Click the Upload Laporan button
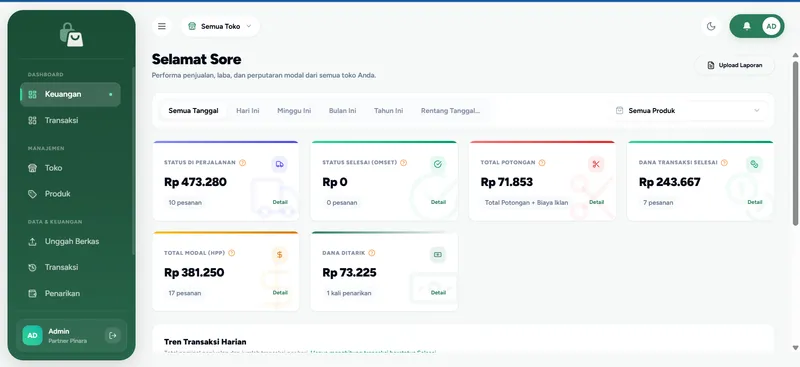The image size is (800, 367). (735, 65)
